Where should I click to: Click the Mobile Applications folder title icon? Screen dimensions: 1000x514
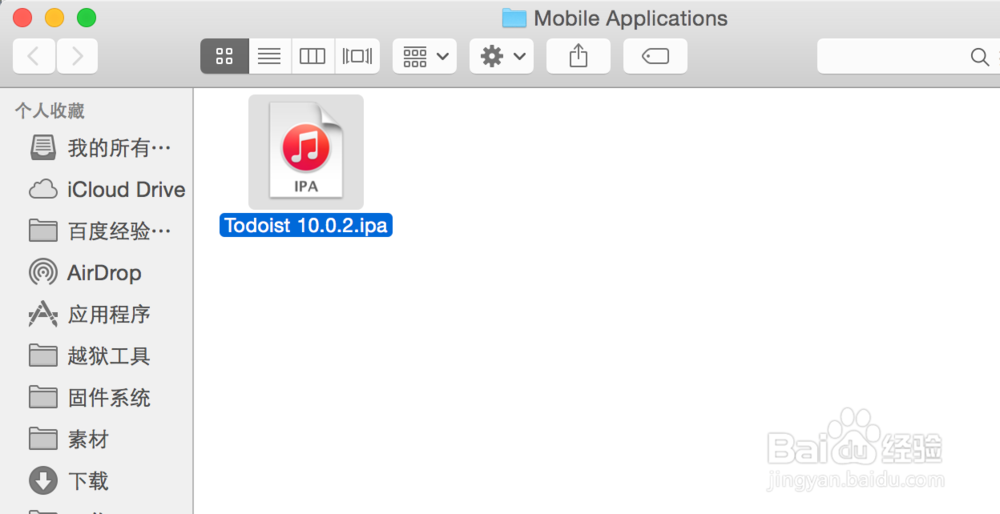click(x=514, y=18)
